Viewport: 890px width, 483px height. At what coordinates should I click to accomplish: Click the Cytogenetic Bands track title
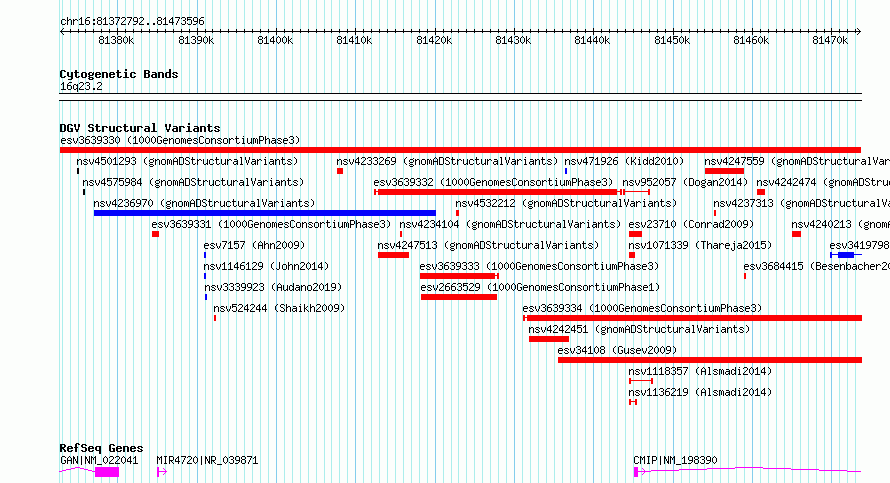119,74
